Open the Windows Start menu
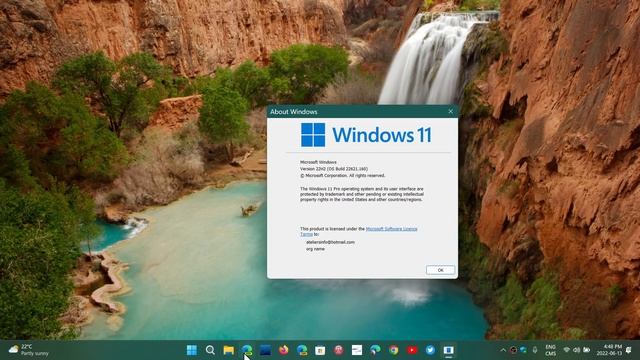Viewport: 640px width, 360px height. pos(191,350)
